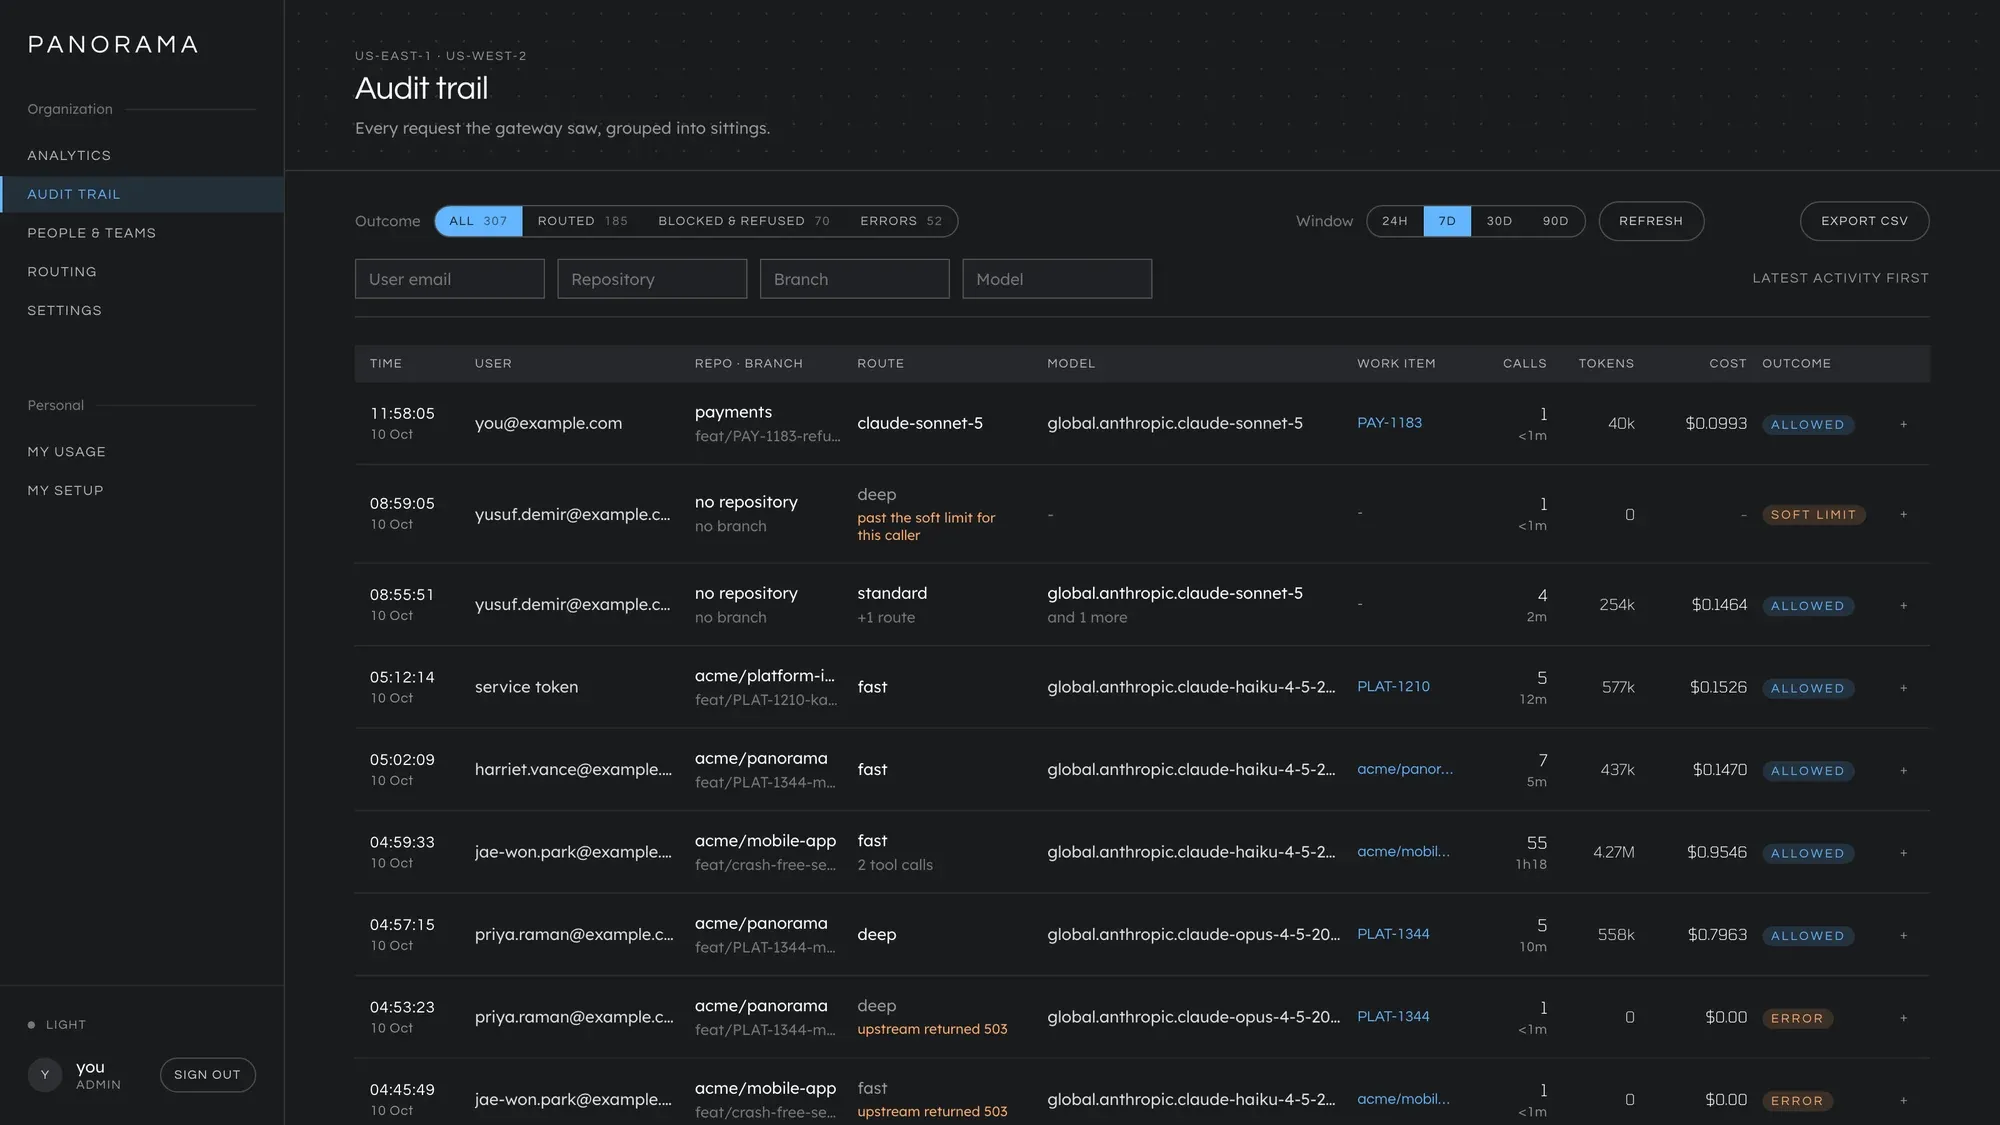Open Audit Trail in the sidebar
This screenshot has height=1125, width=2000.
tap(142, 194)
